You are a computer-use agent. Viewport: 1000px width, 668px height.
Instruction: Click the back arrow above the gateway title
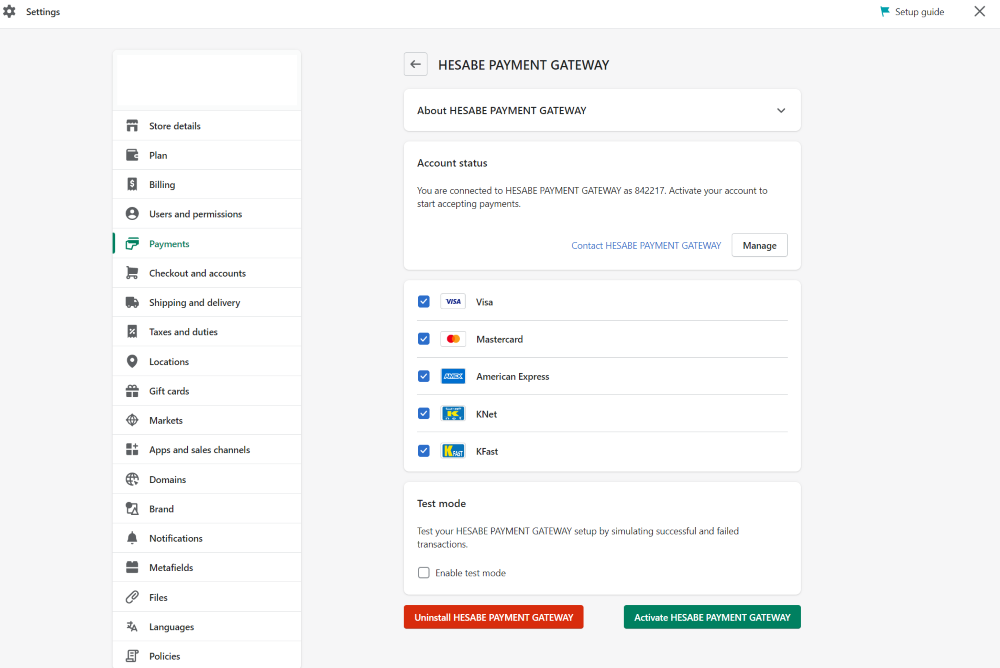(416, 63)
